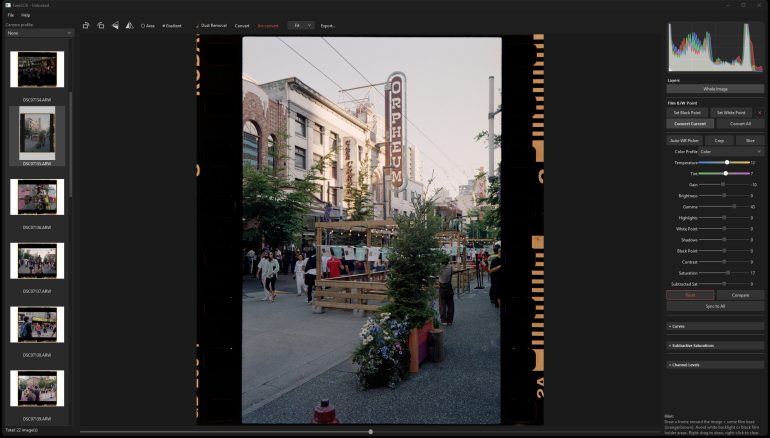Click the Convert Current button
This screenshot has height=438, width=770.
(690, 124)
